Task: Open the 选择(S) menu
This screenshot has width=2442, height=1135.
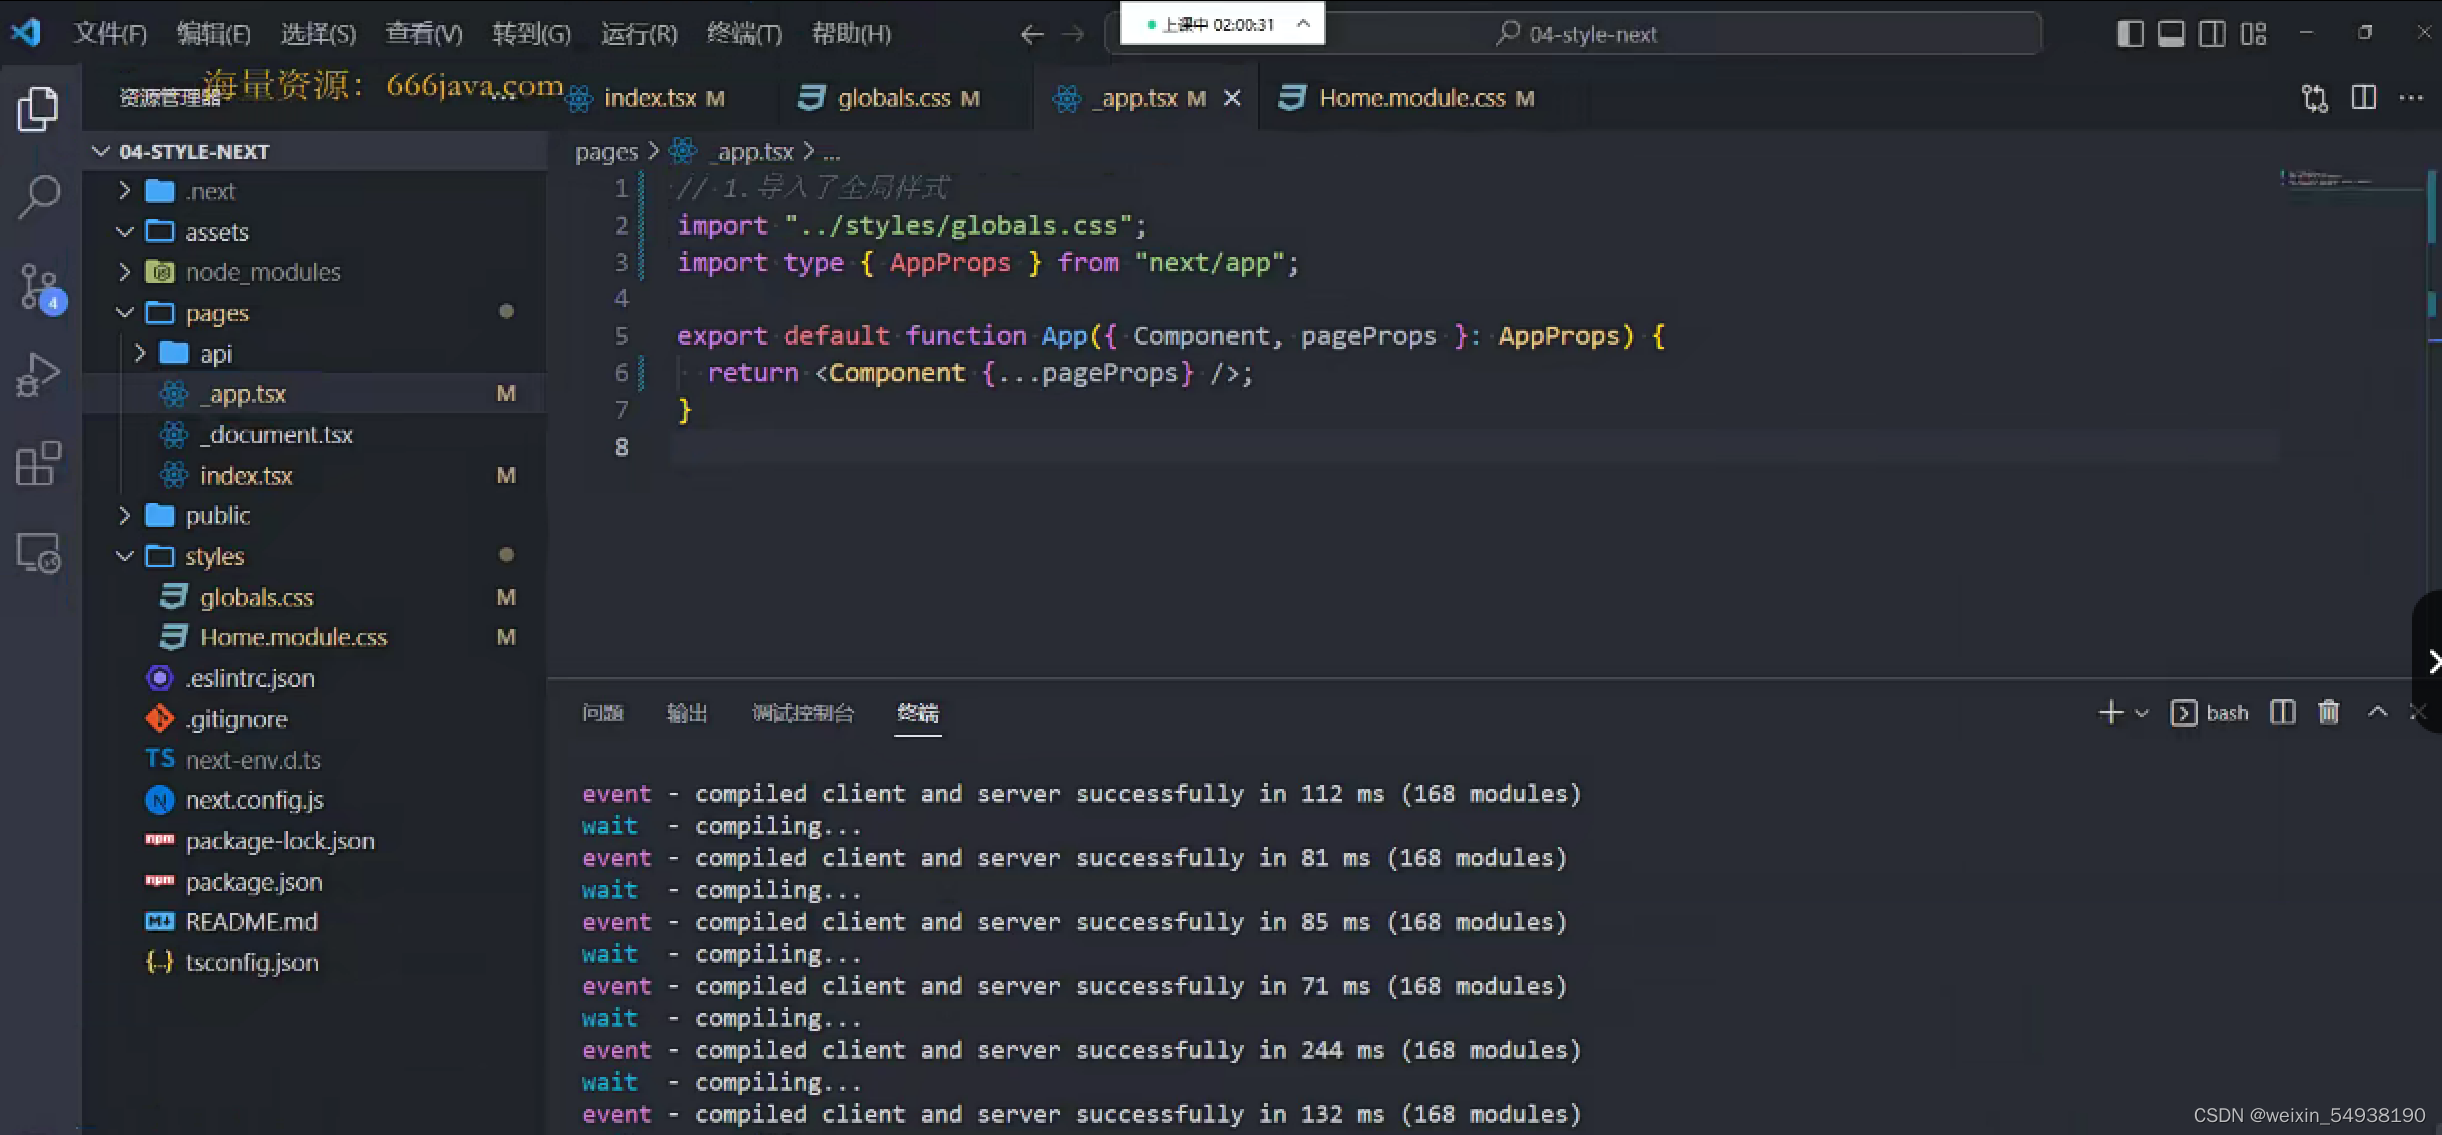Action: tap(318, 34)
